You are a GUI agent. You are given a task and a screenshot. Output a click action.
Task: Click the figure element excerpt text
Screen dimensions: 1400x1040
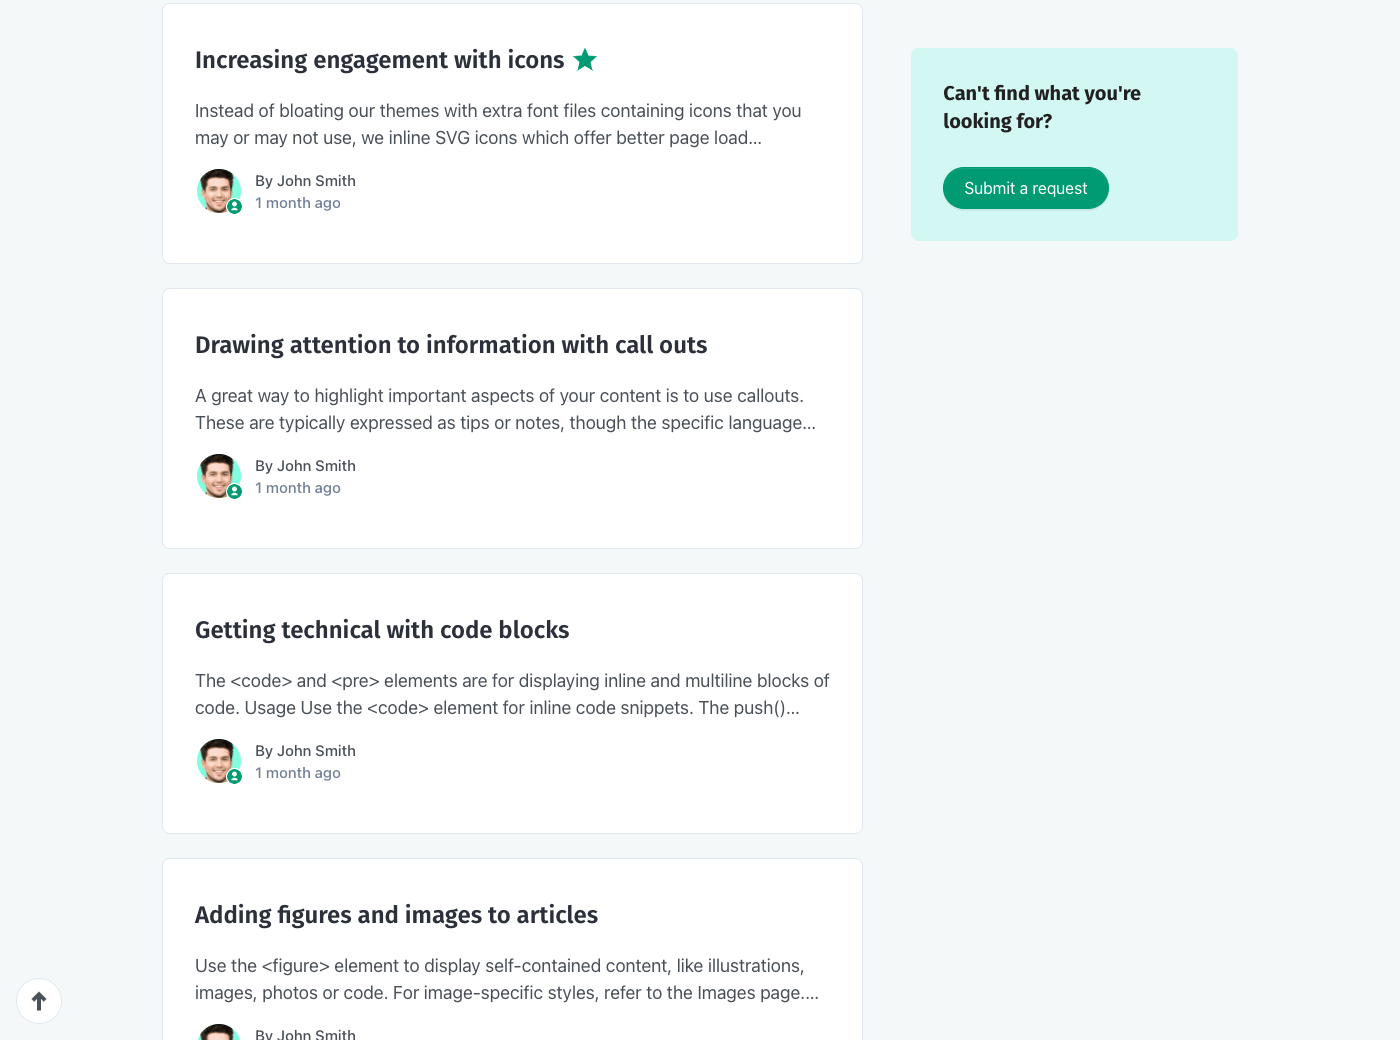click(506, 979)
